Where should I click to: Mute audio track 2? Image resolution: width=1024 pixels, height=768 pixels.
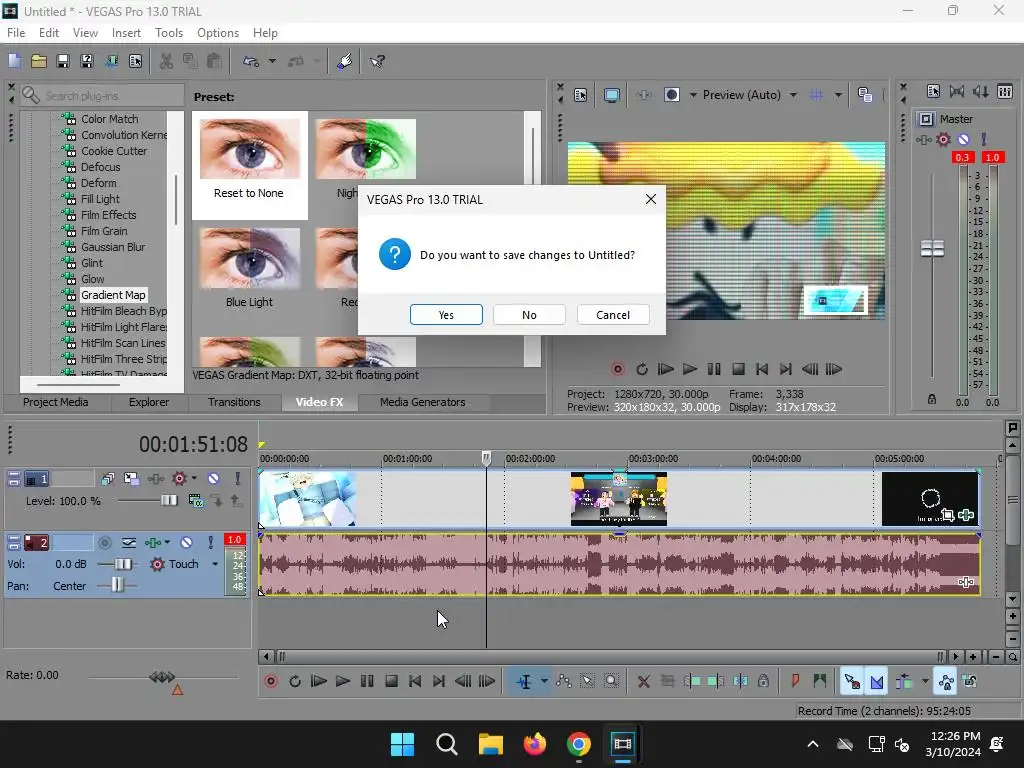click(186, 543)
